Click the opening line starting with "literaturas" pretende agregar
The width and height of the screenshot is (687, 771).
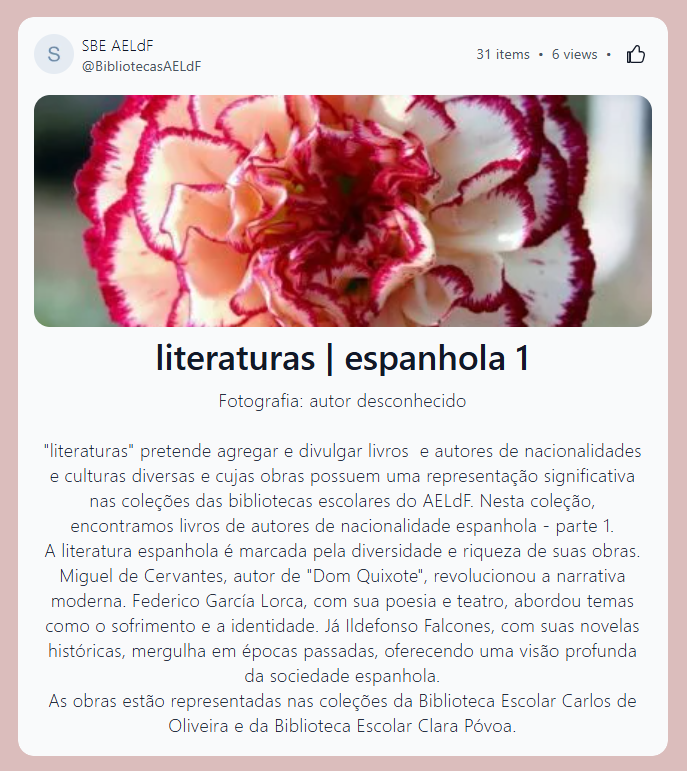342,451
